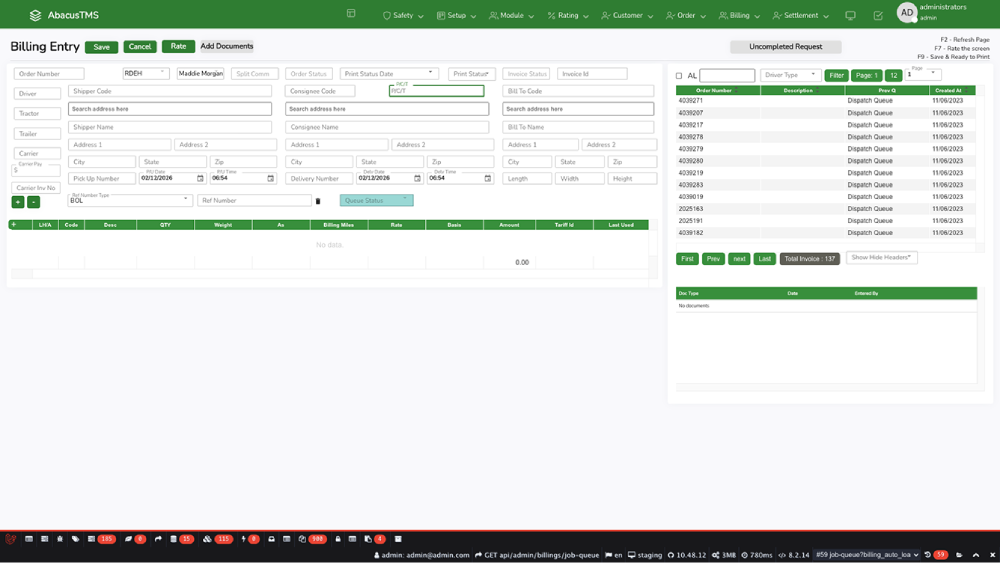Open the Print Status Date dropdown
This screenshot has width=1000, height=563.
pos(389,73)
